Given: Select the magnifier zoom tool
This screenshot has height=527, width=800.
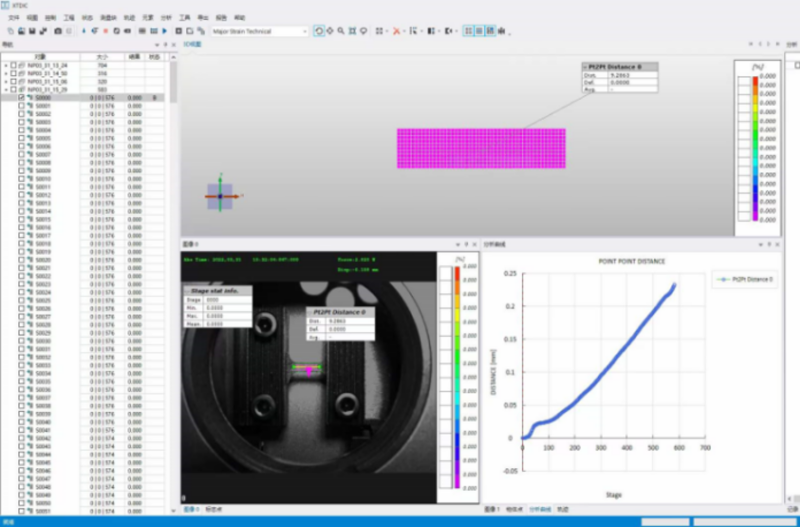Looking at the screenshot, I should [x=341, y=31].
